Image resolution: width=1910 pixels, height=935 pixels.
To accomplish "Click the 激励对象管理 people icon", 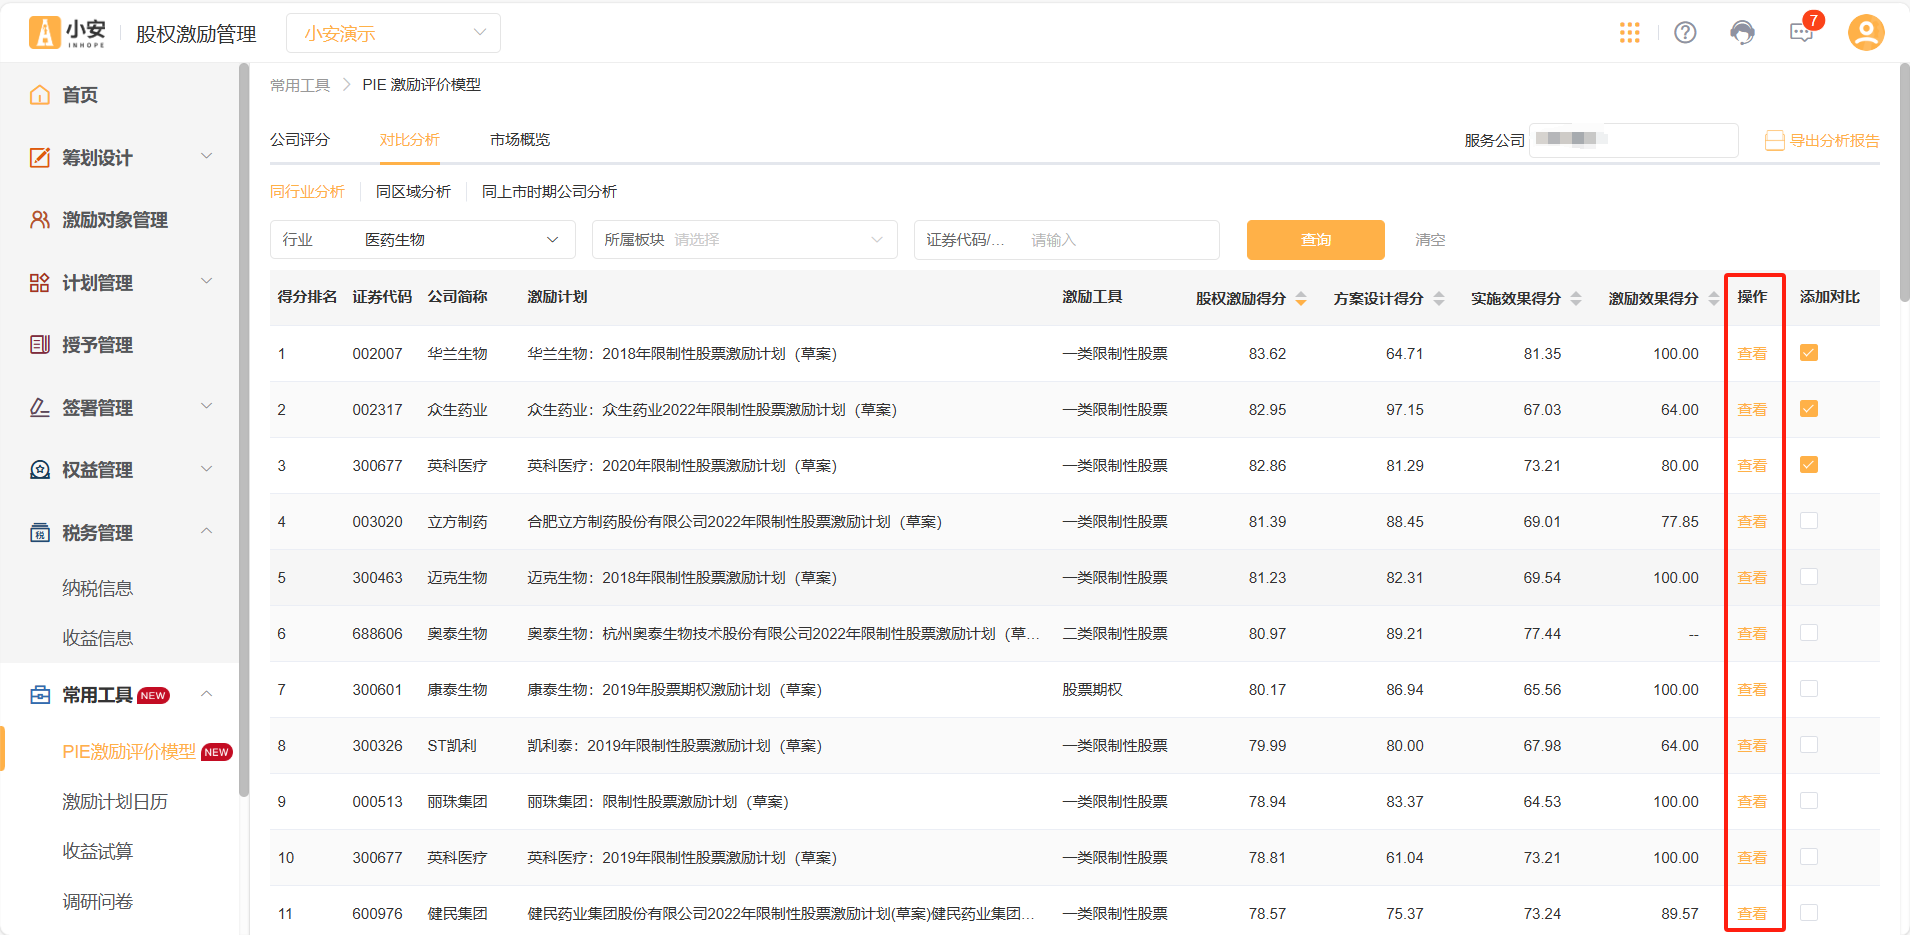I will tap(40, 220).
